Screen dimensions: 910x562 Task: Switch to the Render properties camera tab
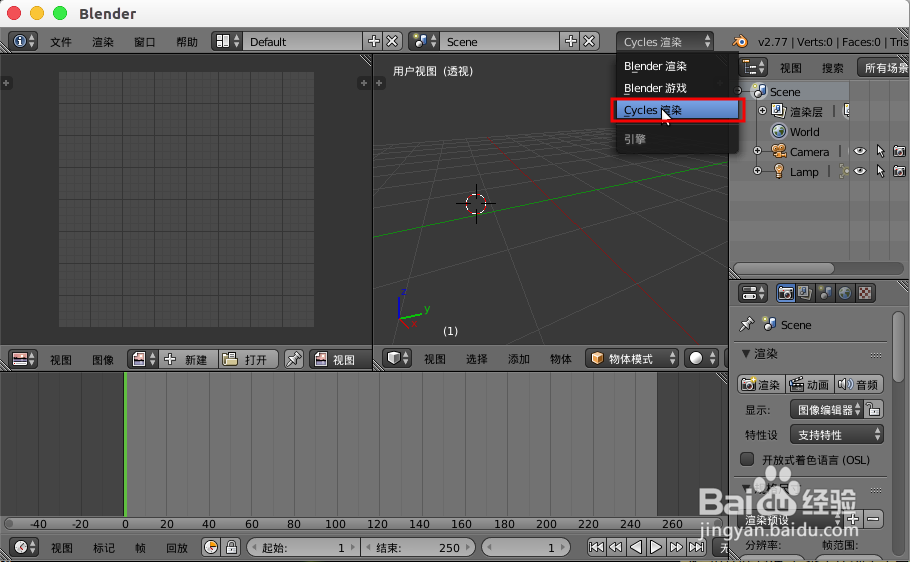click(x=785, y=293)
